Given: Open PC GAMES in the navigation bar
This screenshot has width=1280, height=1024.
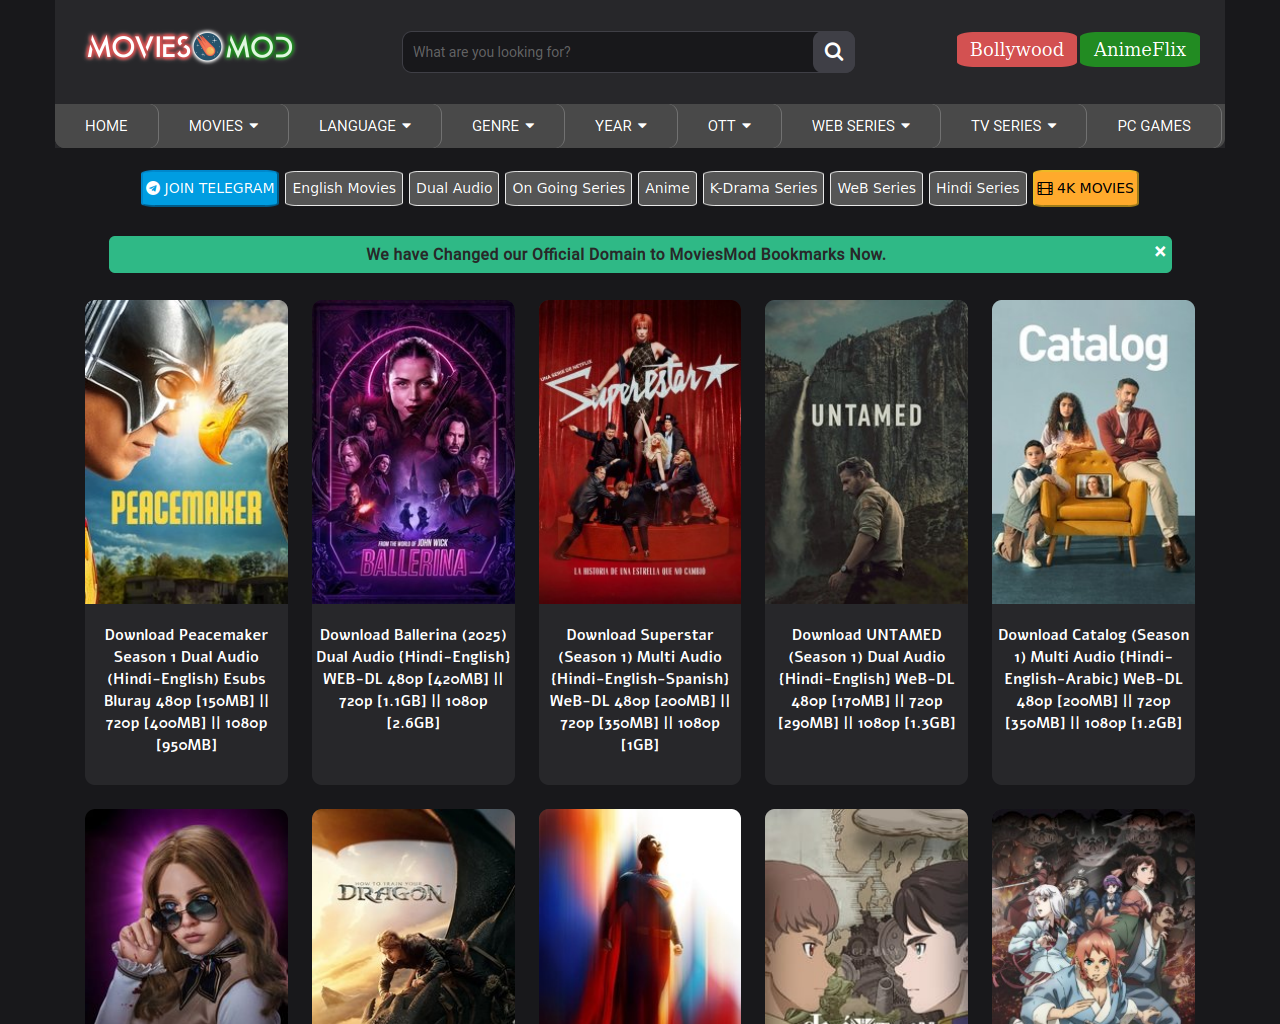Looking at the screenshot, I should coord(1154,126).
